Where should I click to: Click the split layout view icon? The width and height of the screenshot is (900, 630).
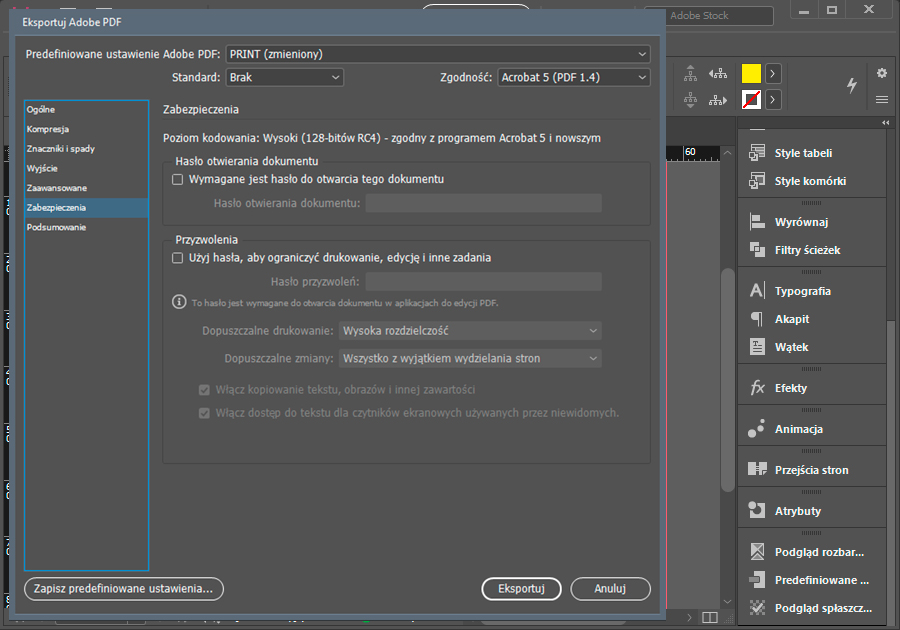[x=710, y=617]
